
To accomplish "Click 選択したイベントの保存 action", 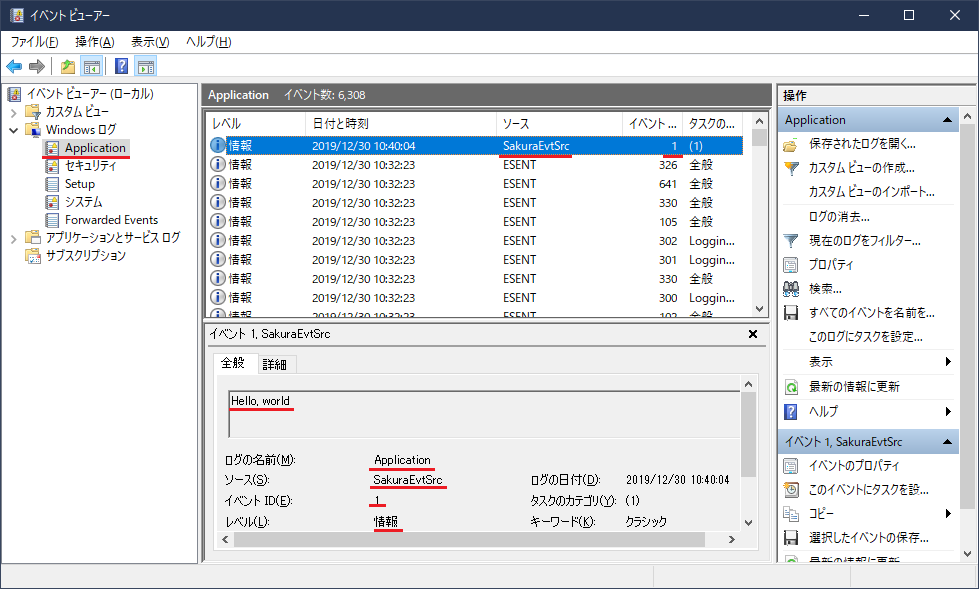I will click(x=868, y=538).
